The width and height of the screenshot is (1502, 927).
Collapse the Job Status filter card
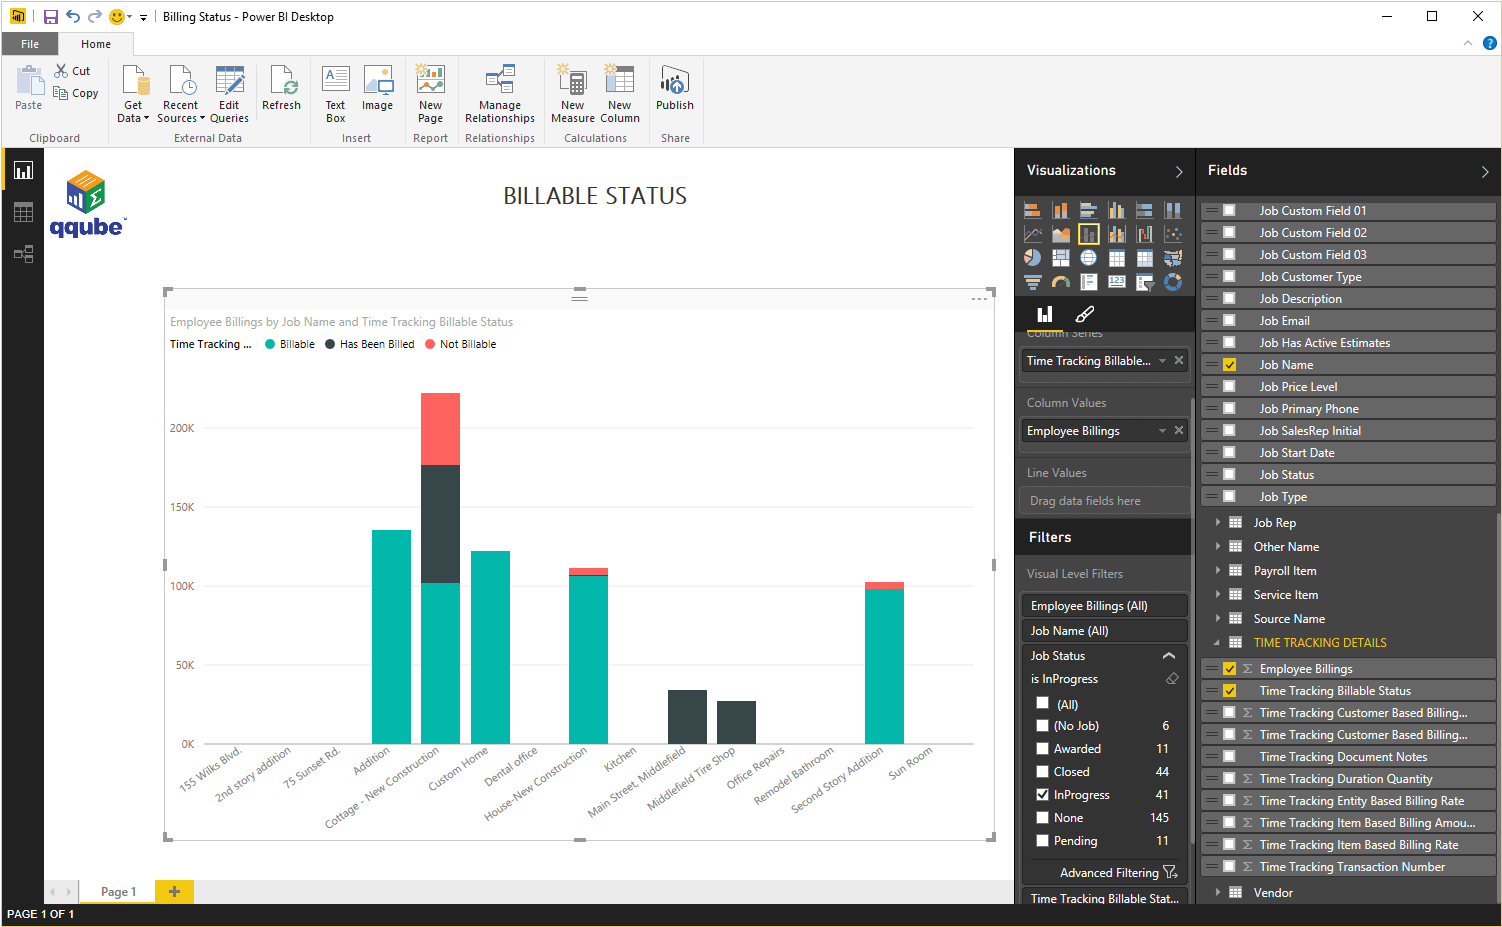1169,656
